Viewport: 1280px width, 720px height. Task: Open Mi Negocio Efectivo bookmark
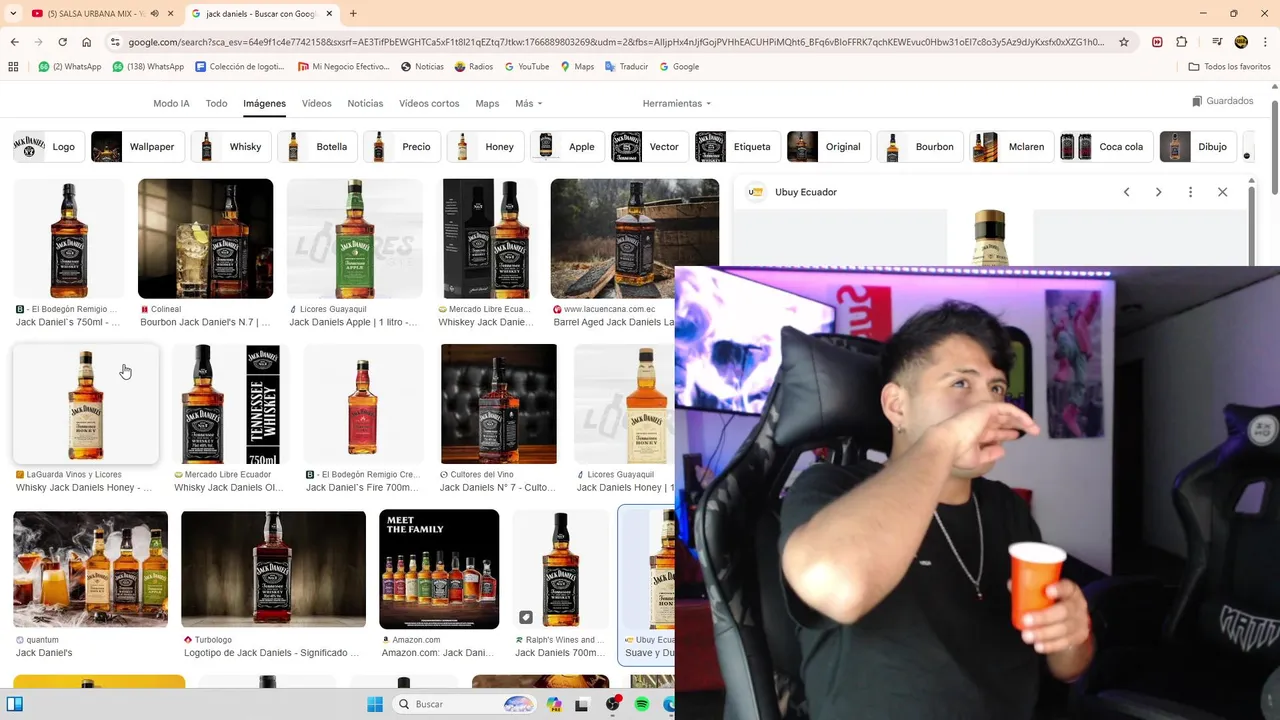[344, 66]
